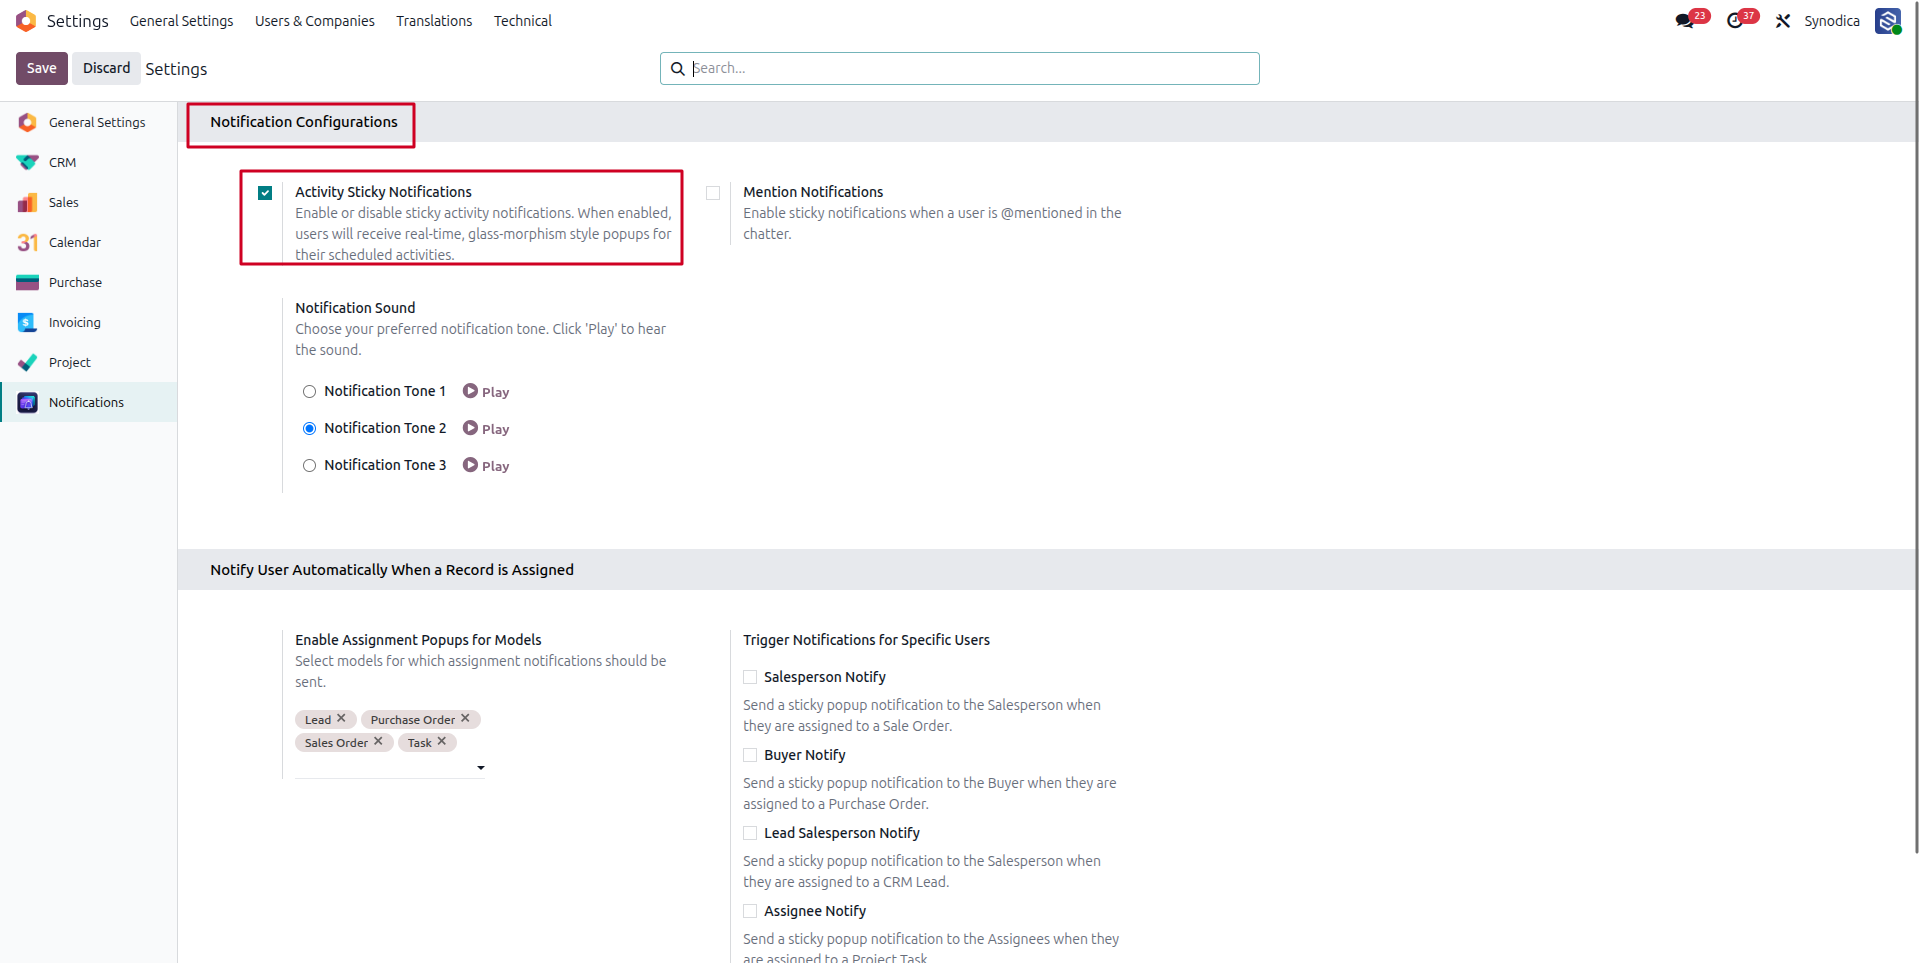Enable Assignee Notify checkbox
Screen dimensions: 1919x963
(750, 911)
